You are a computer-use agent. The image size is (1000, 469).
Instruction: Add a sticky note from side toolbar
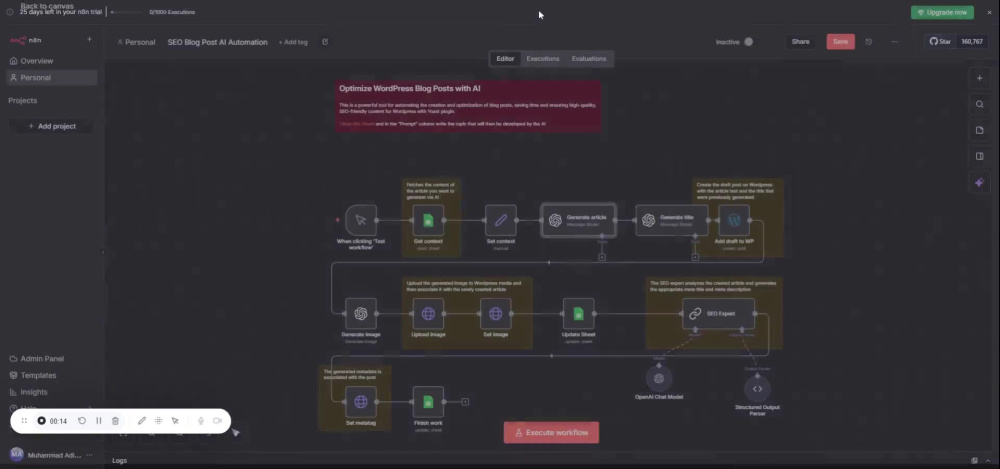point(980,130)
